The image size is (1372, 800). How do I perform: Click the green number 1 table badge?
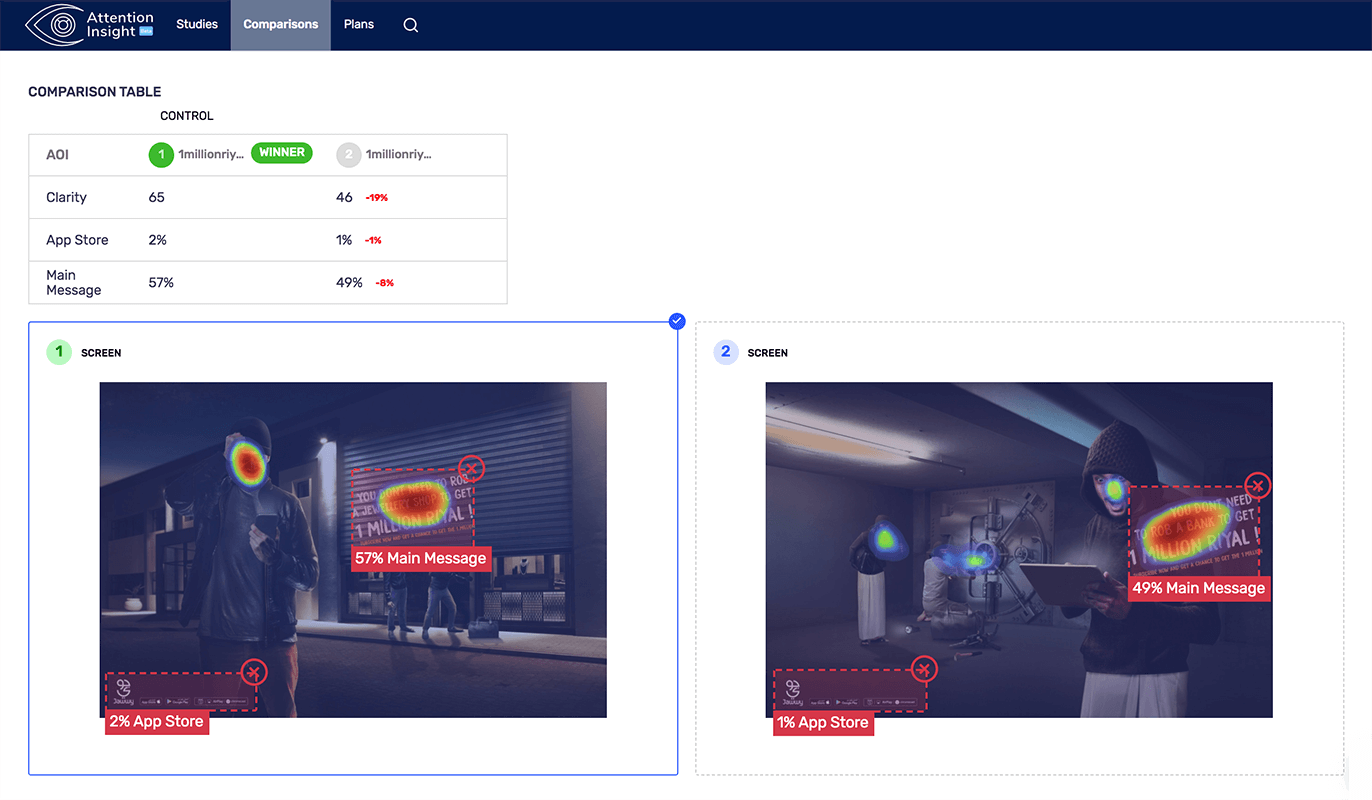pos(161,155)
